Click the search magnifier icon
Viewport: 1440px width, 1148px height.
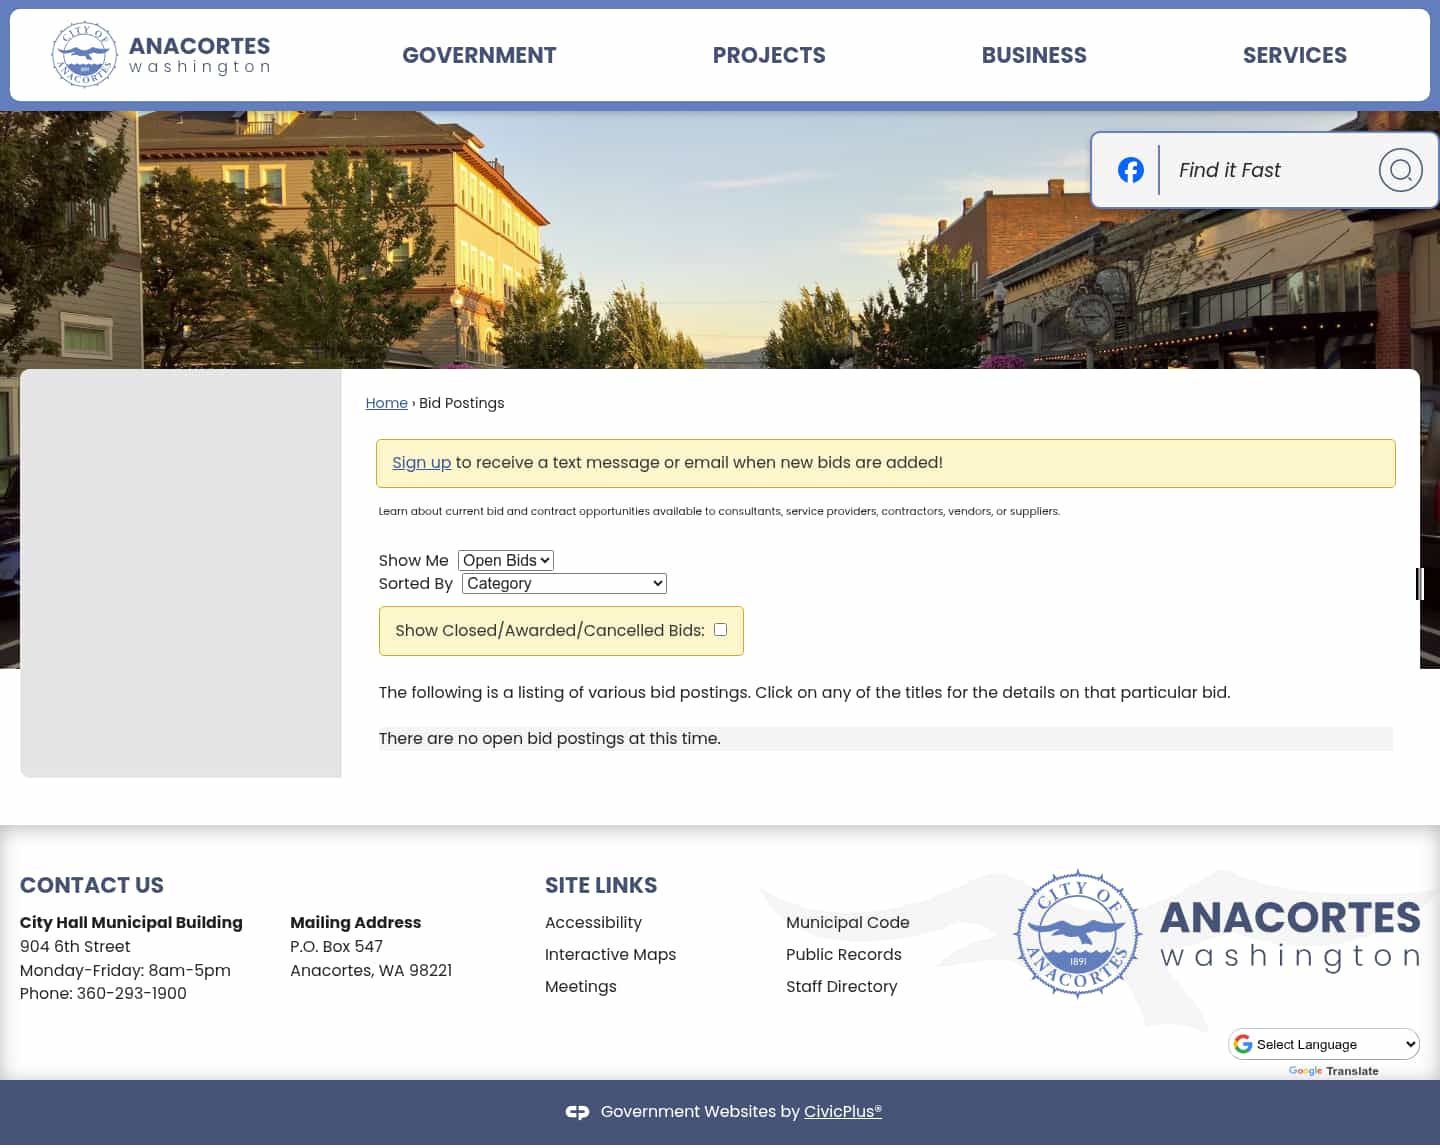(1400, 170)
